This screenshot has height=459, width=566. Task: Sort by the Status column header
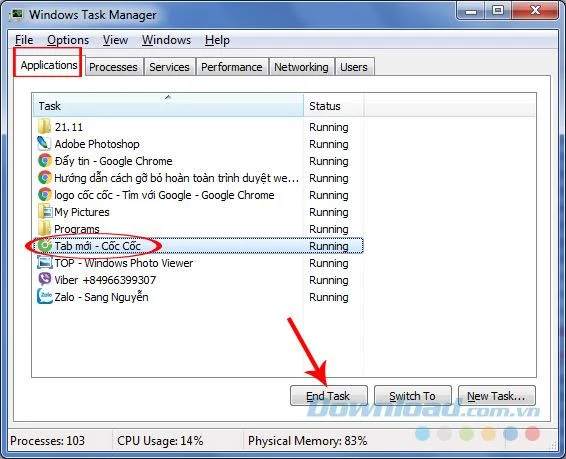pyautogui.click(x=334, y=105)
